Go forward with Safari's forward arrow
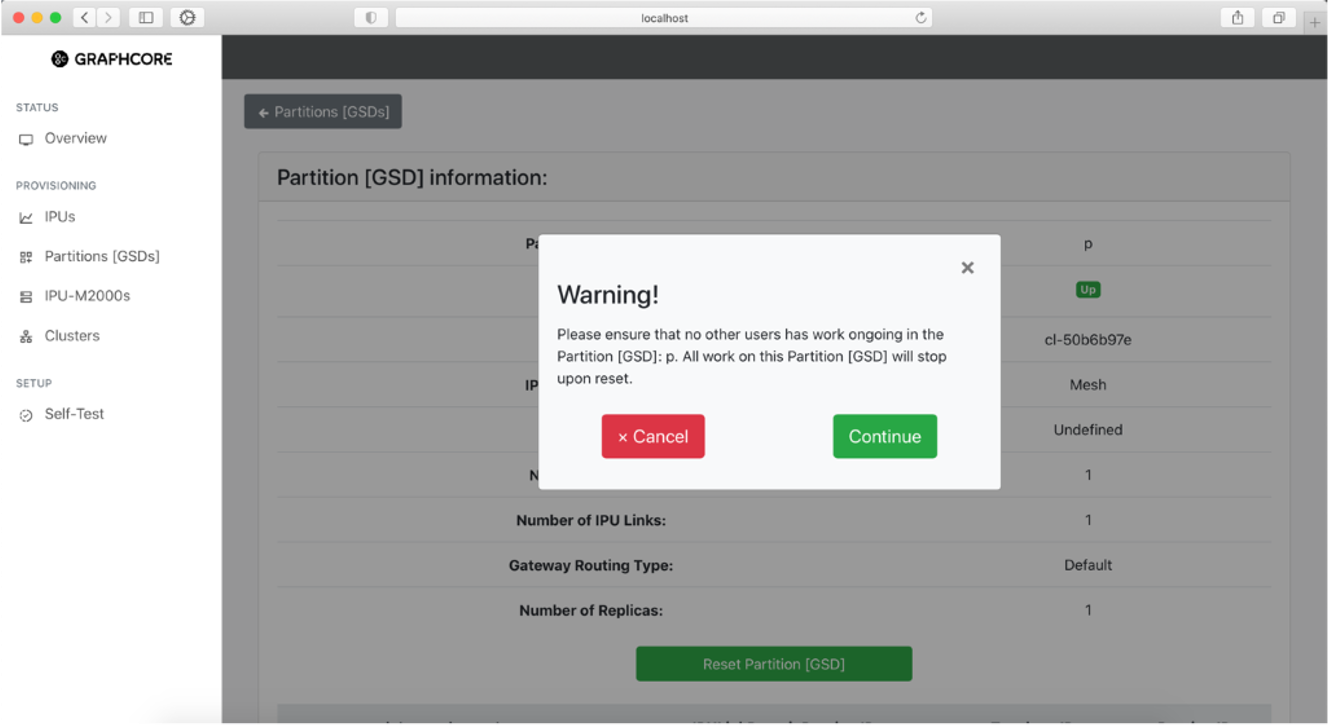This screenshot has height=727, width=1332. point(109,18)
